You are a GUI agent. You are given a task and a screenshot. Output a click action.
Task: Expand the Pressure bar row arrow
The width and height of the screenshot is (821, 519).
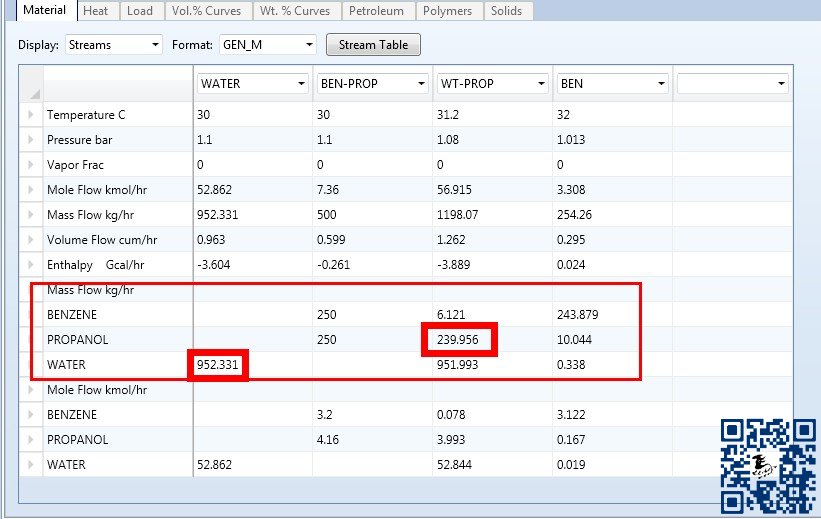coord(31,140)
